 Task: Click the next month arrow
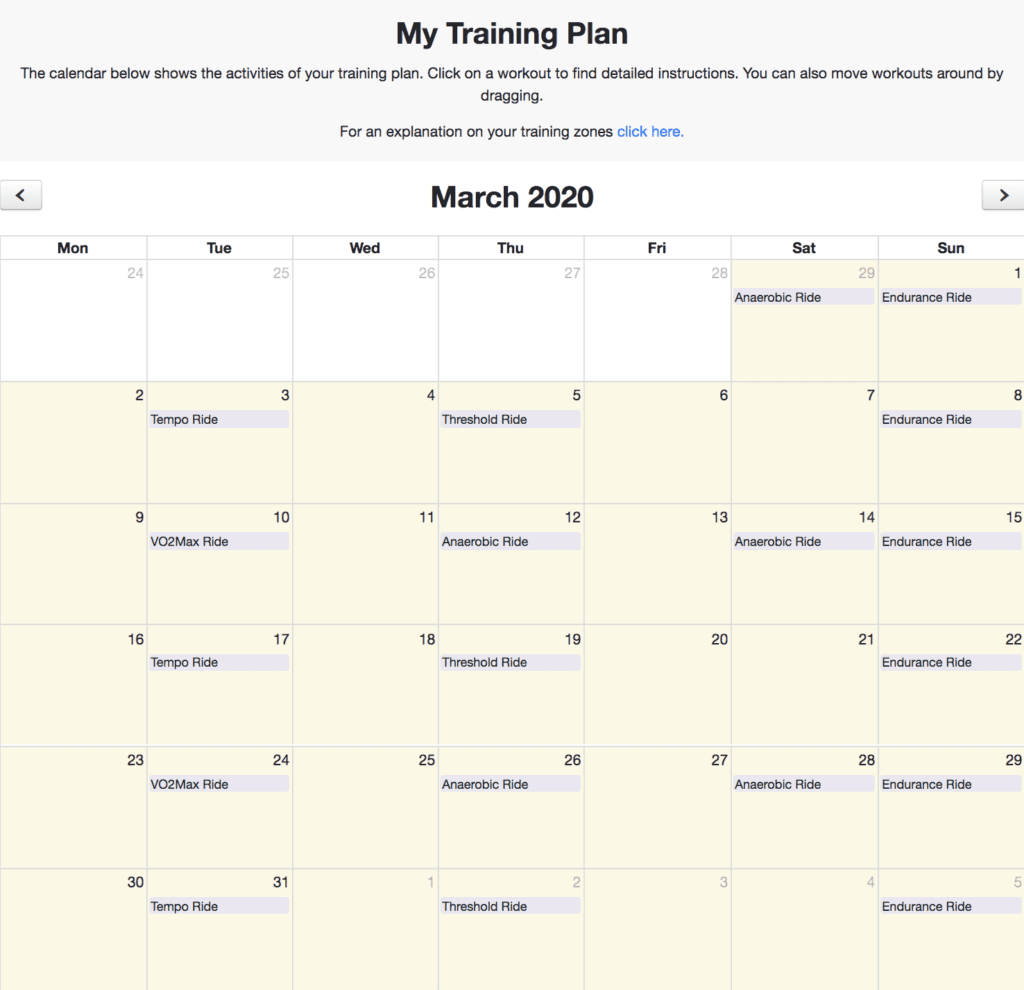coord(1003,195)
